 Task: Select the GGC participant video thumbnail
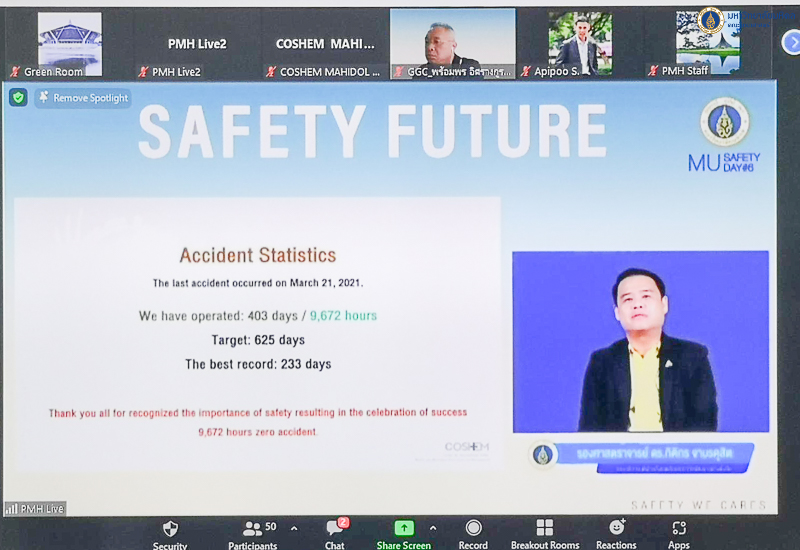coord(453,44)
